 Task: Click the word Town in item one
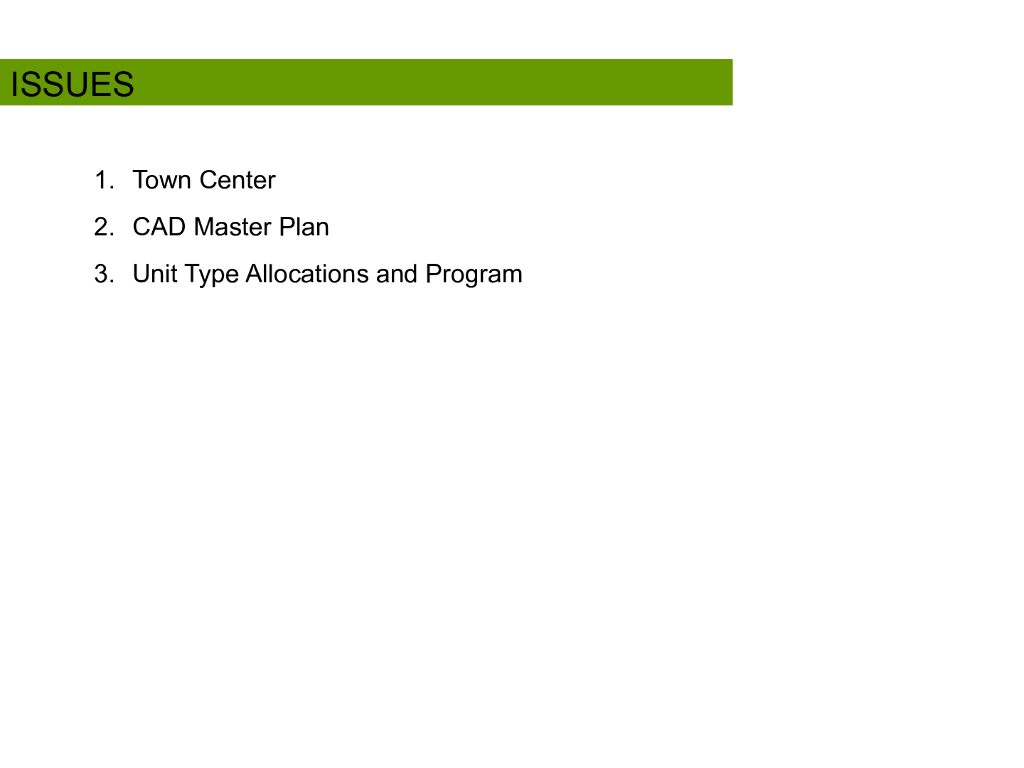tap(162, 180)
